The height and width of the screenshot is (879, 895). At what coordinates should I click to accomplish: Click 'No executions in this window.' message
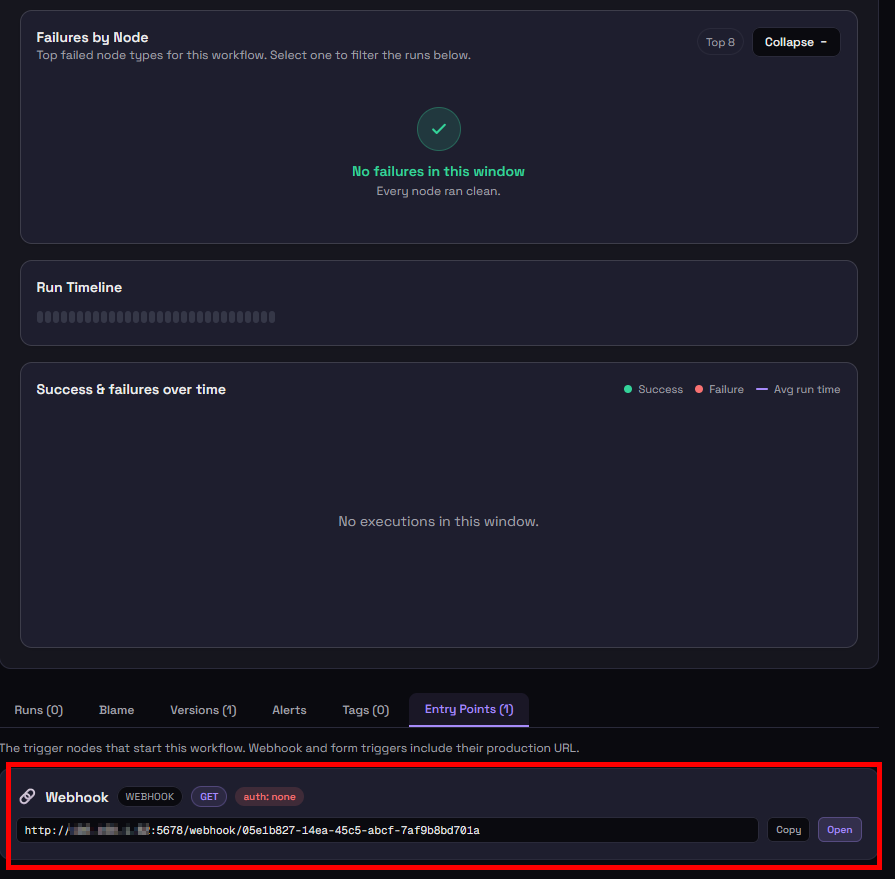[438, 521]
